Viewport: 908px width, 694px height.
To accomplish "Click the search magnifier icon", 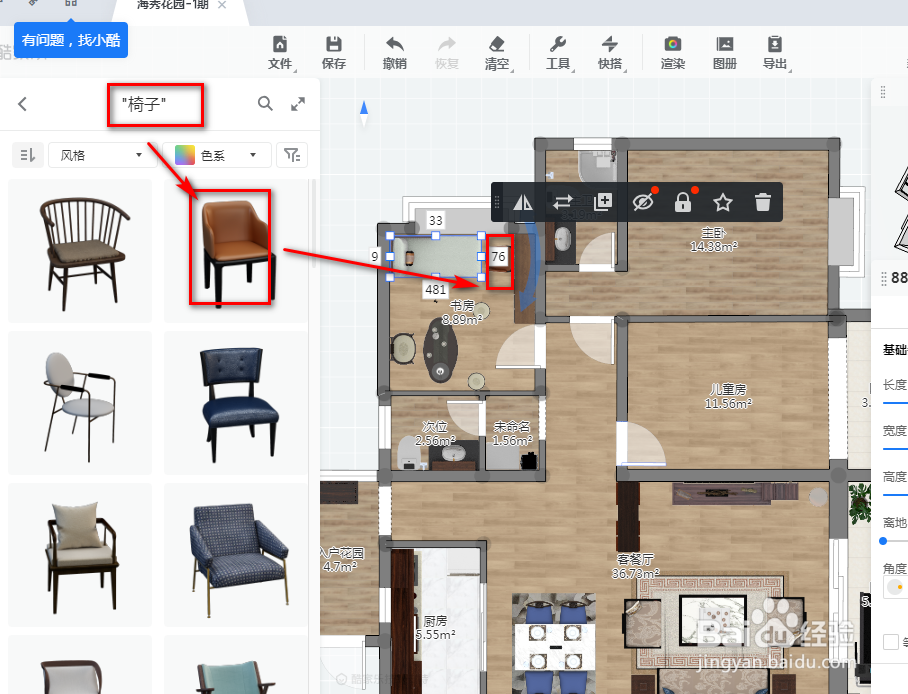I will coord(265,104).
